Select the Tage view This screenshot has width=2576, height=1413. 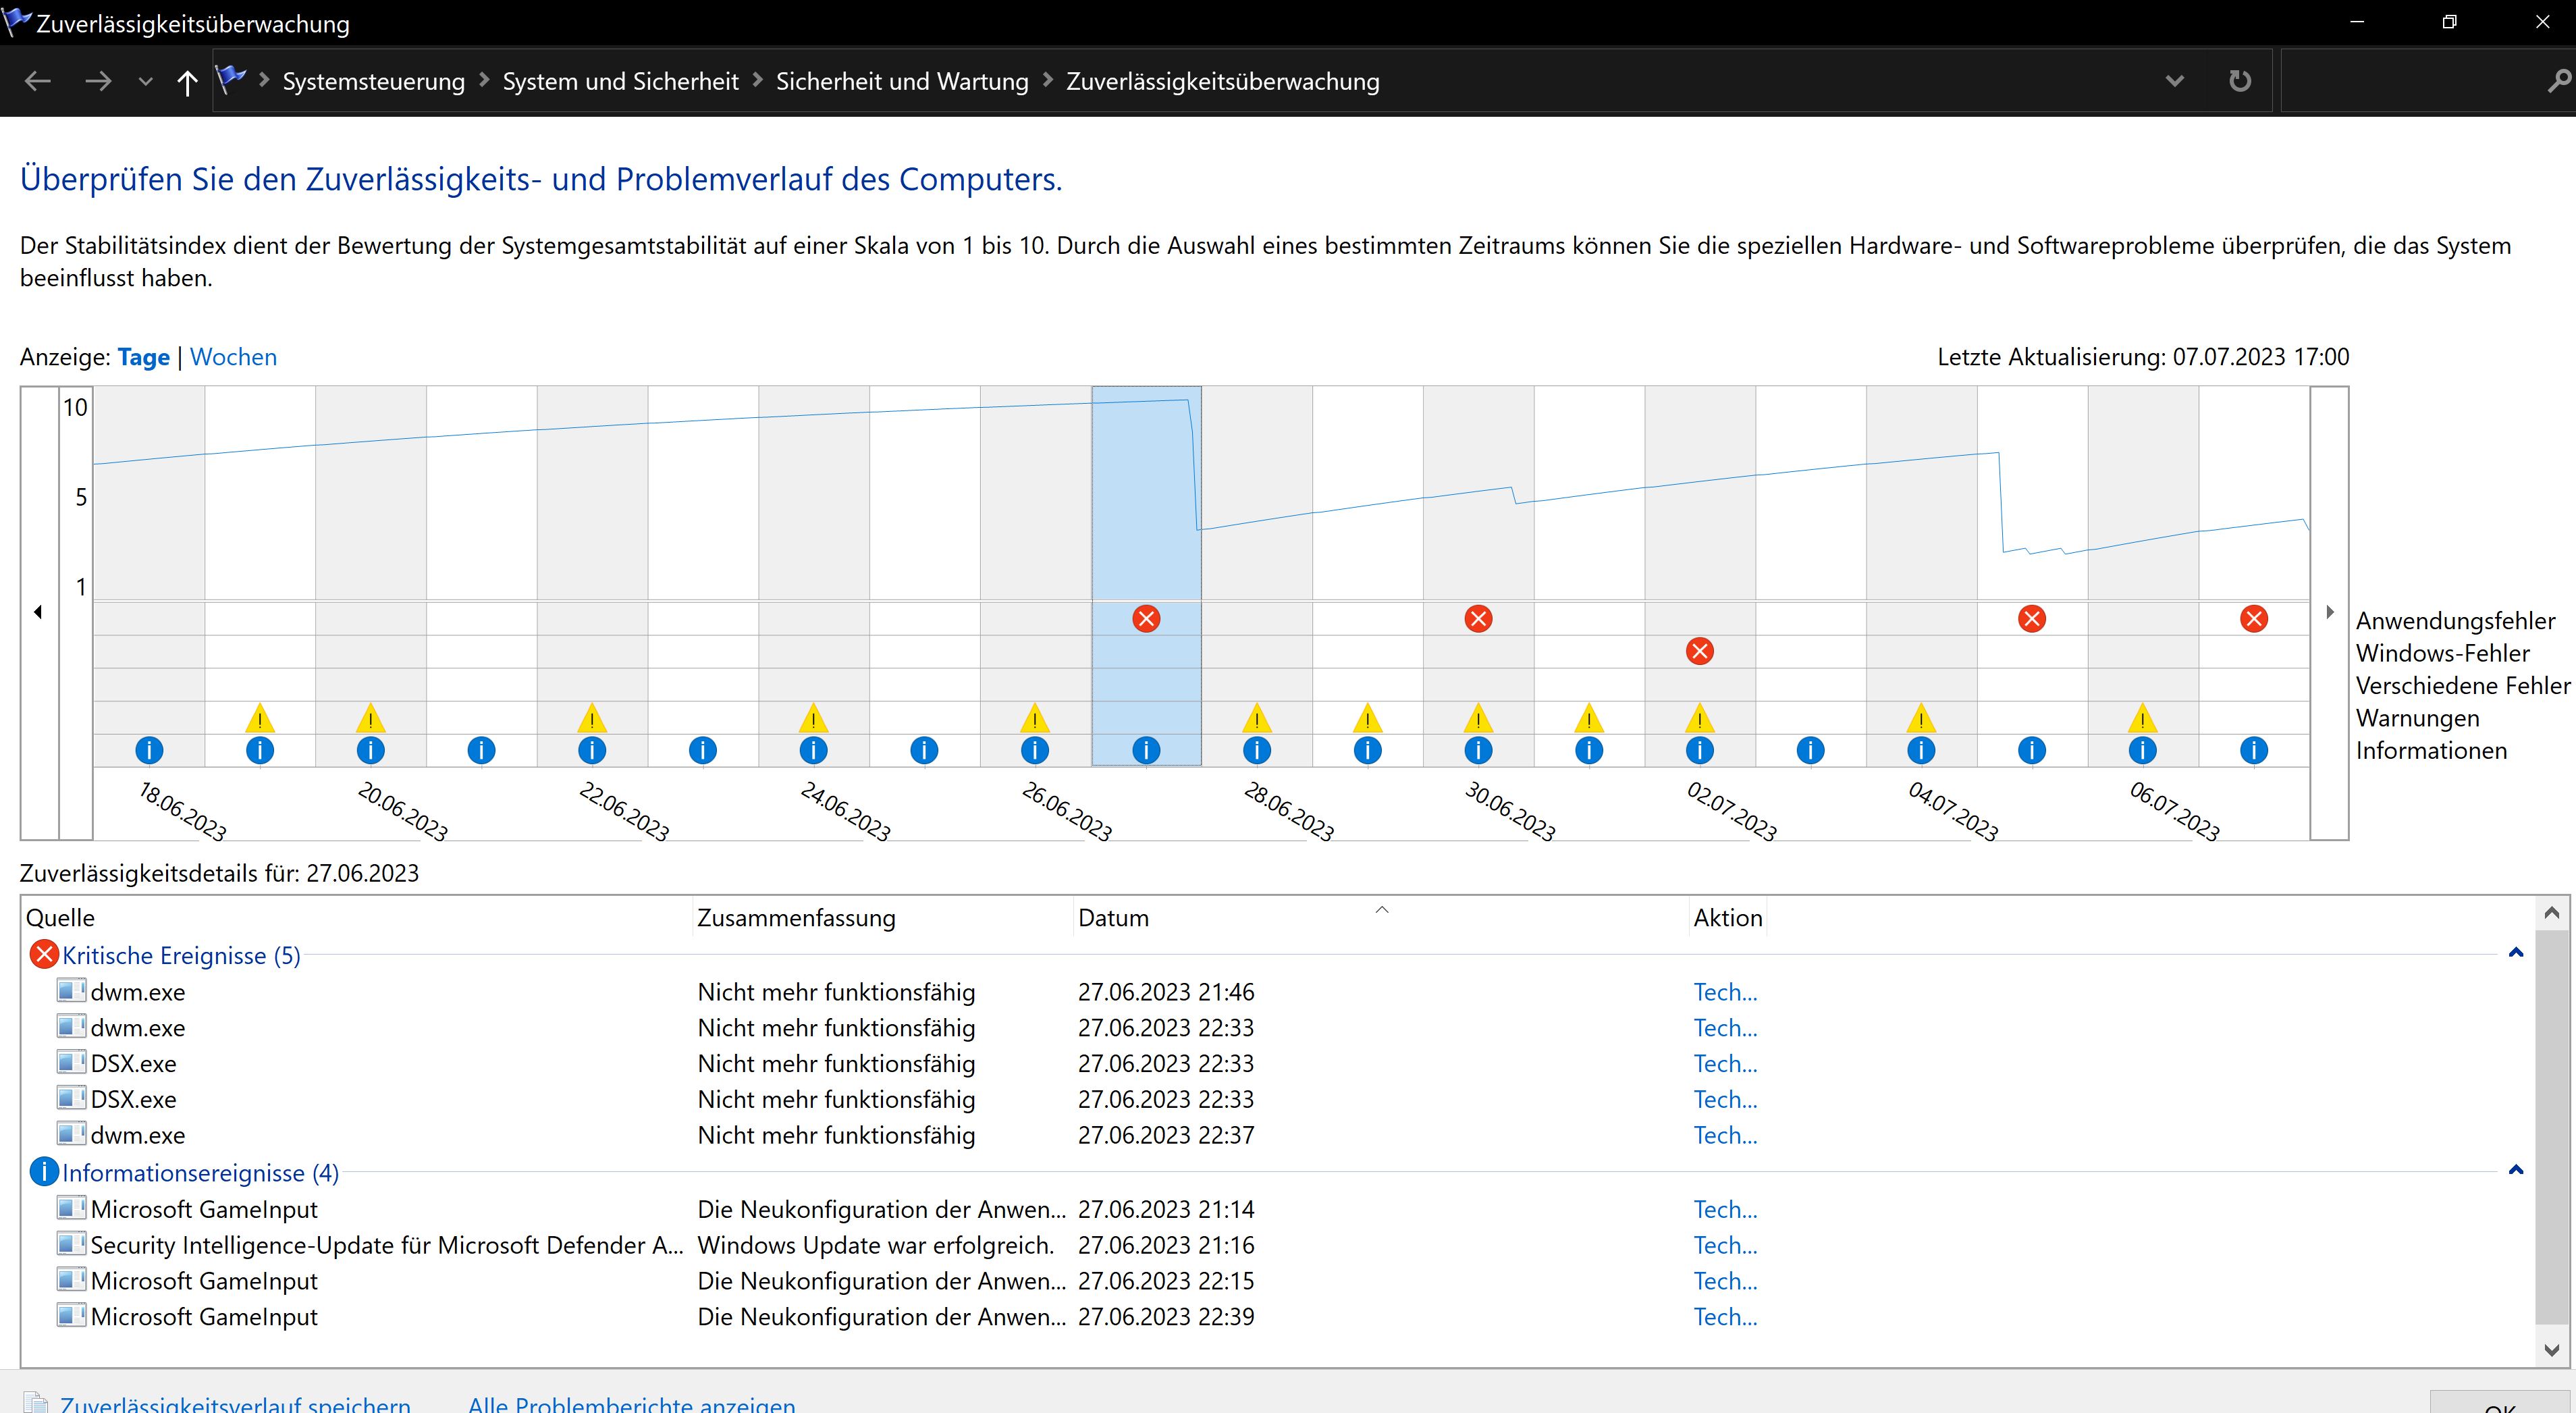click(x=143, y=357)
